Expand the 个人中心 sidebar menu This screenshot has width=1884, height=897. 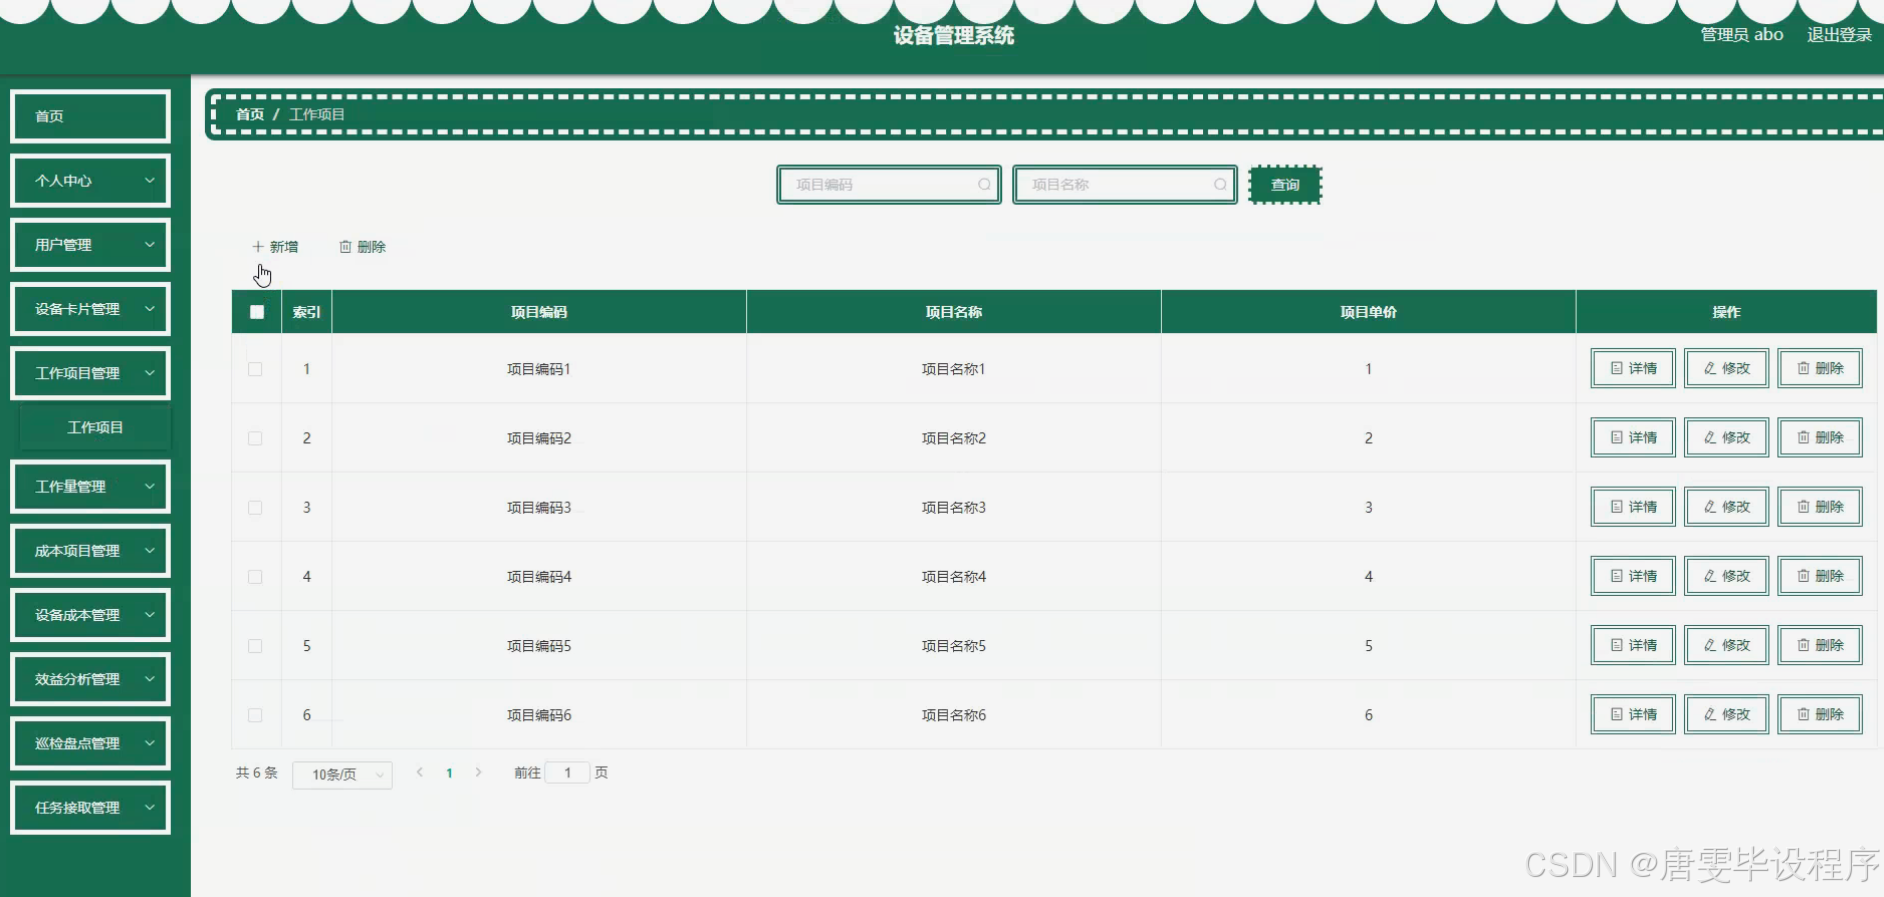coord(90,181)
